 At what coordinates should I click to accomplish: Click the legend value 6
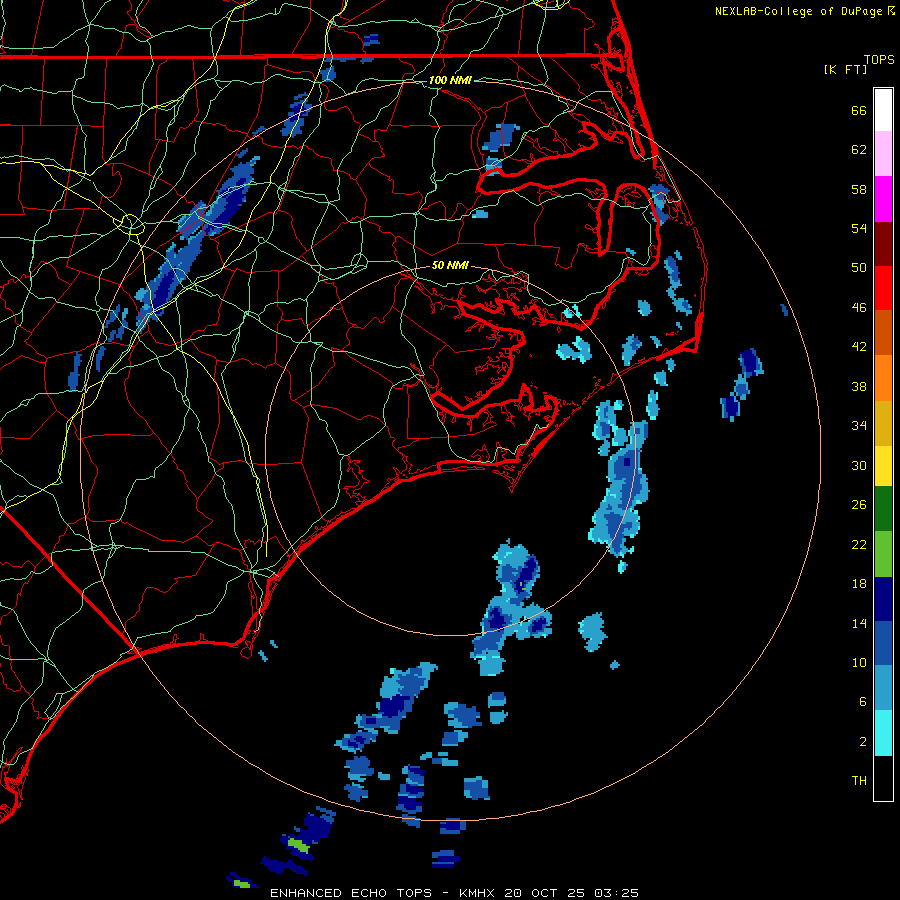coord(862,702)
